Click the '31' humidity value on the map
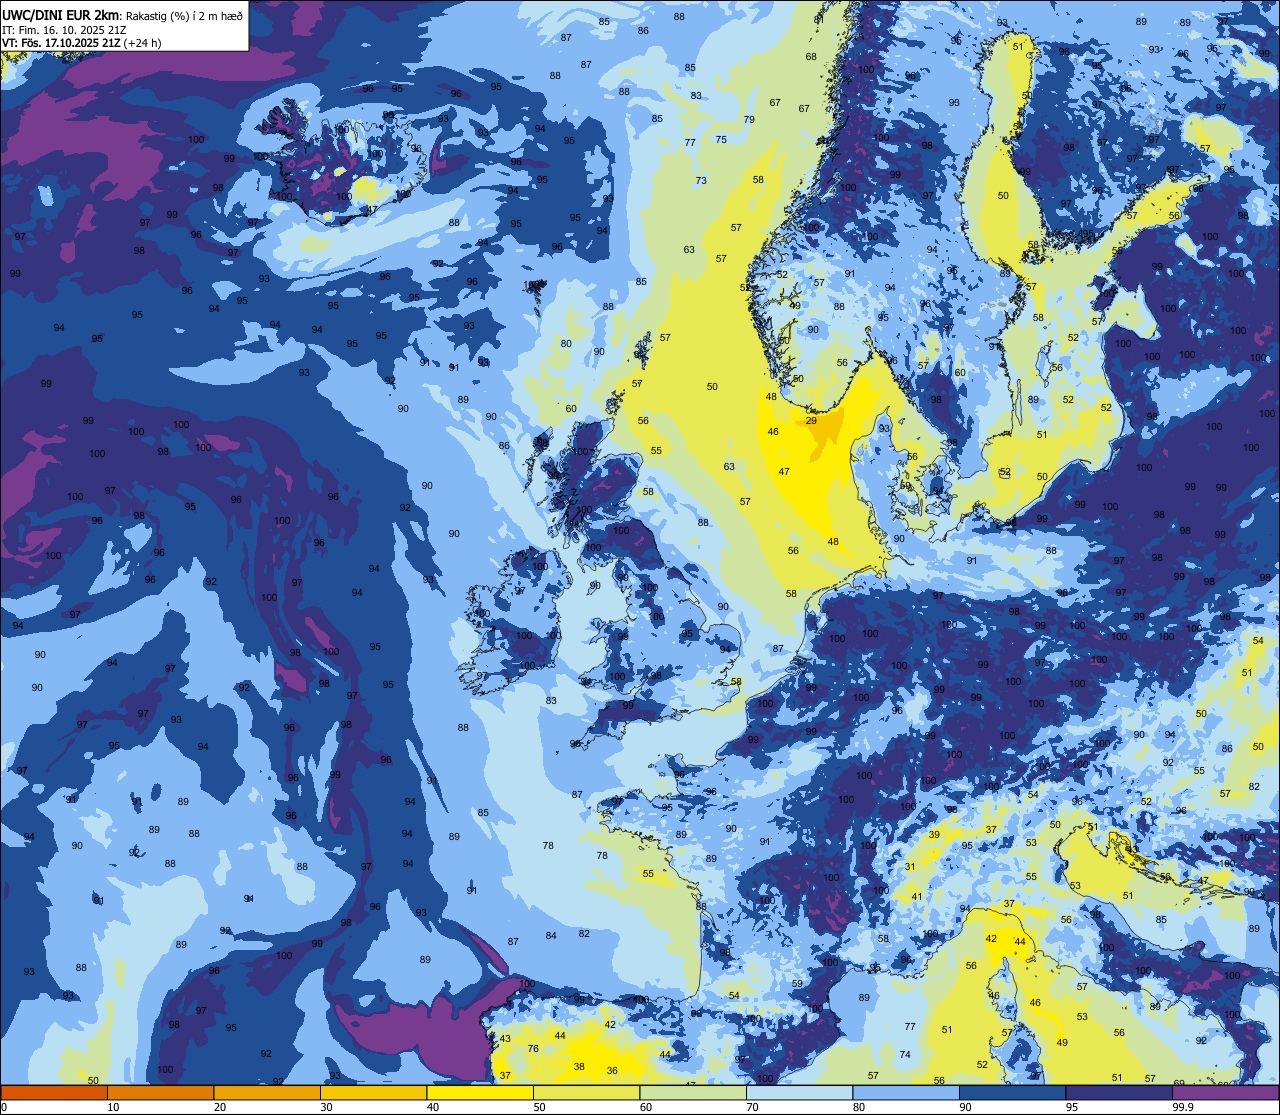The width and height of the screenshot is (1280, 1115). tap(911, 867)
